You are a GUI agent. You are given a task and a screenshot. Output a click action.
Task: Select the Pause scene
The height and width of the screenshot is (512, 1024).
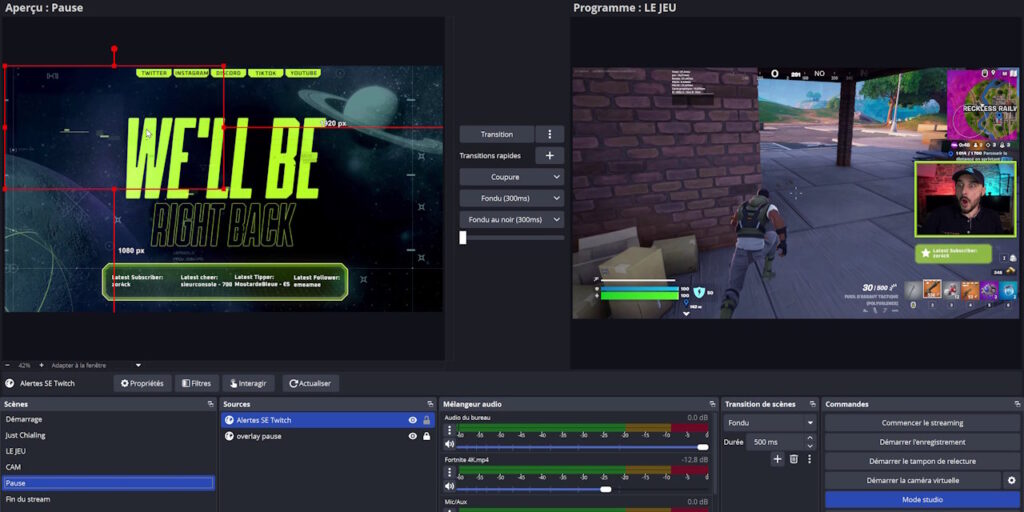coord(108,483)
